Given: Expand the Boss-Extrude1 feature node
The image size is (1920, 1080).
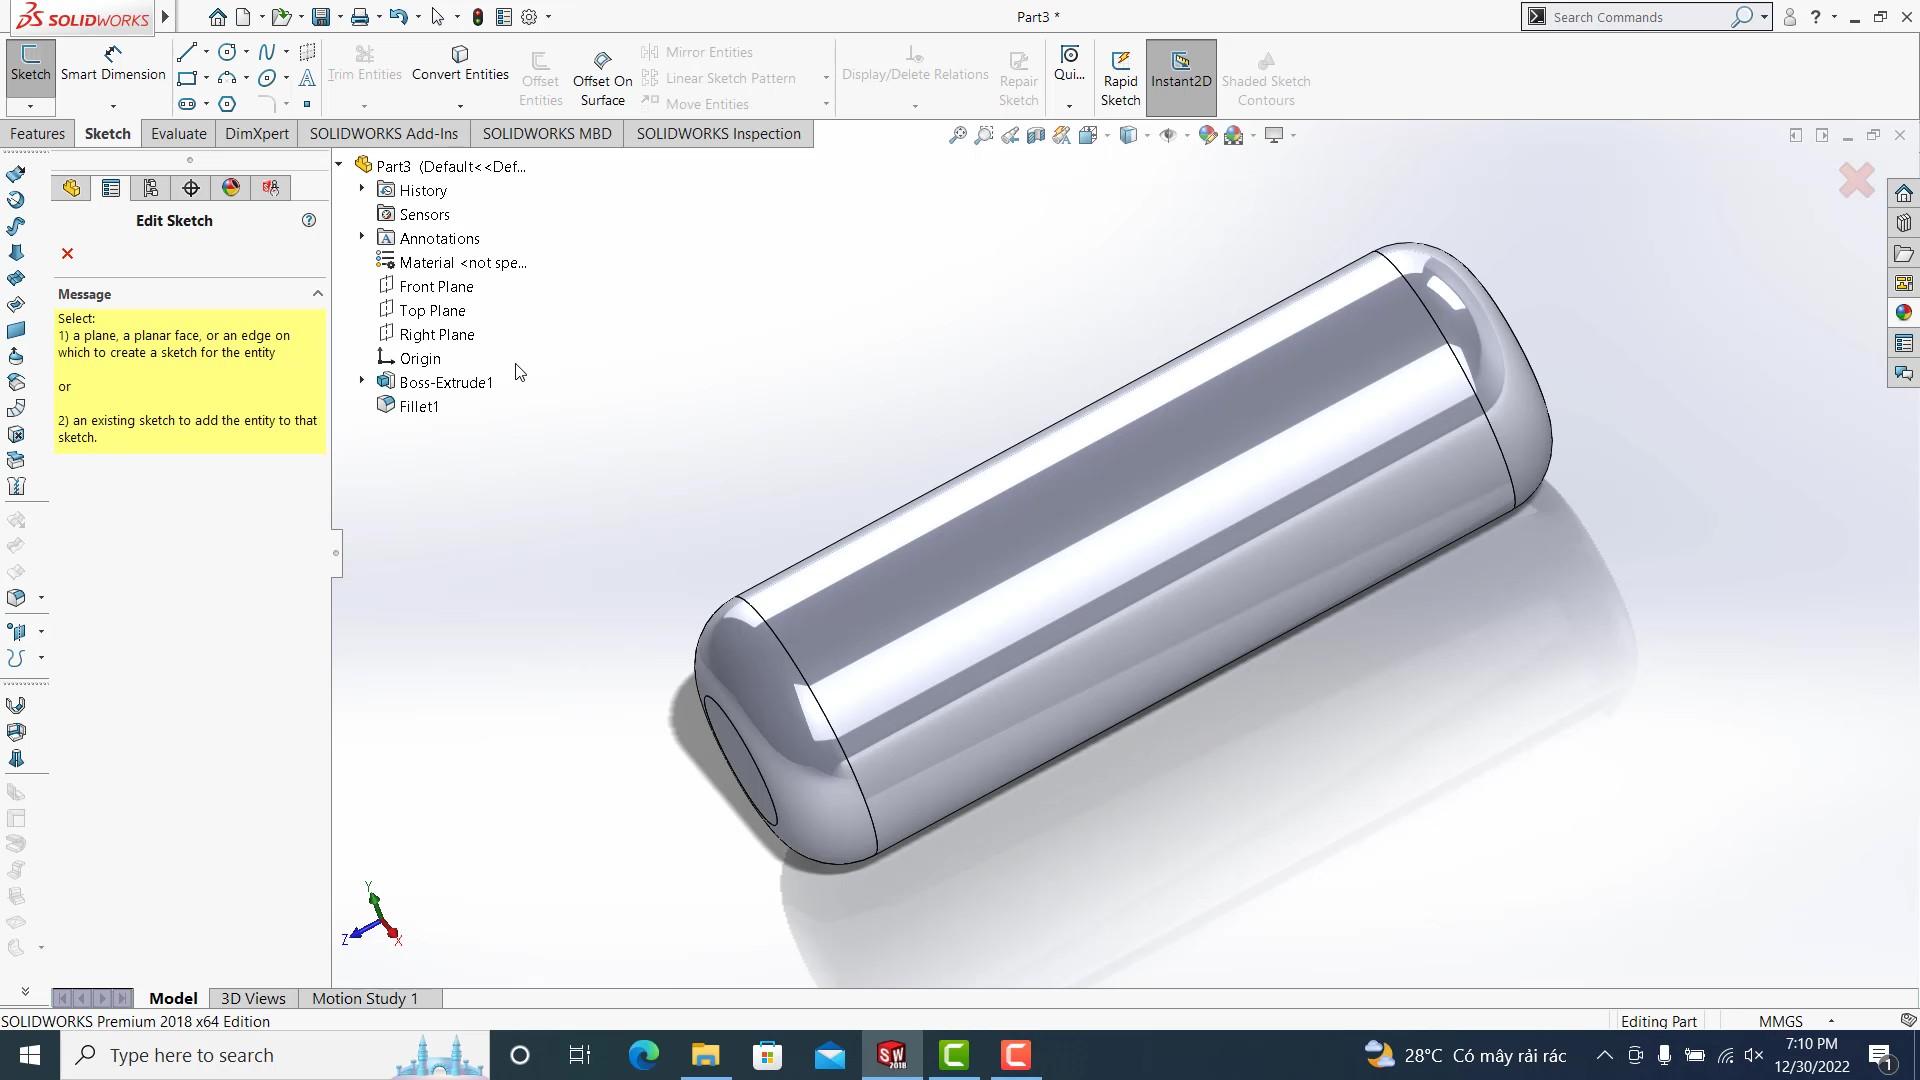Looking at the screenshot, I should (x=362, y=381).
